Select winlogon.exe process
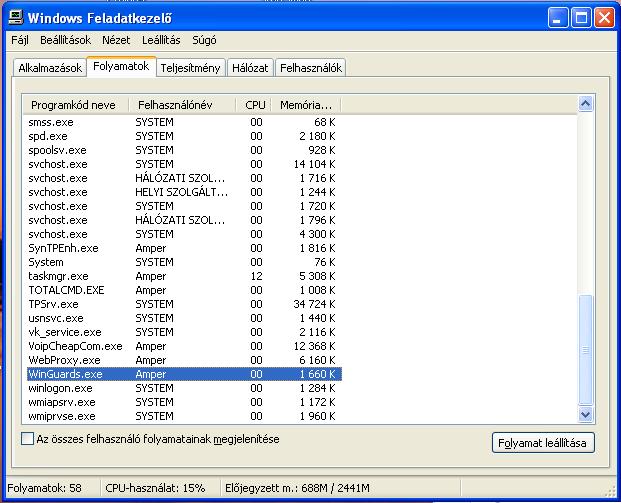 click(x=184, y=388)
